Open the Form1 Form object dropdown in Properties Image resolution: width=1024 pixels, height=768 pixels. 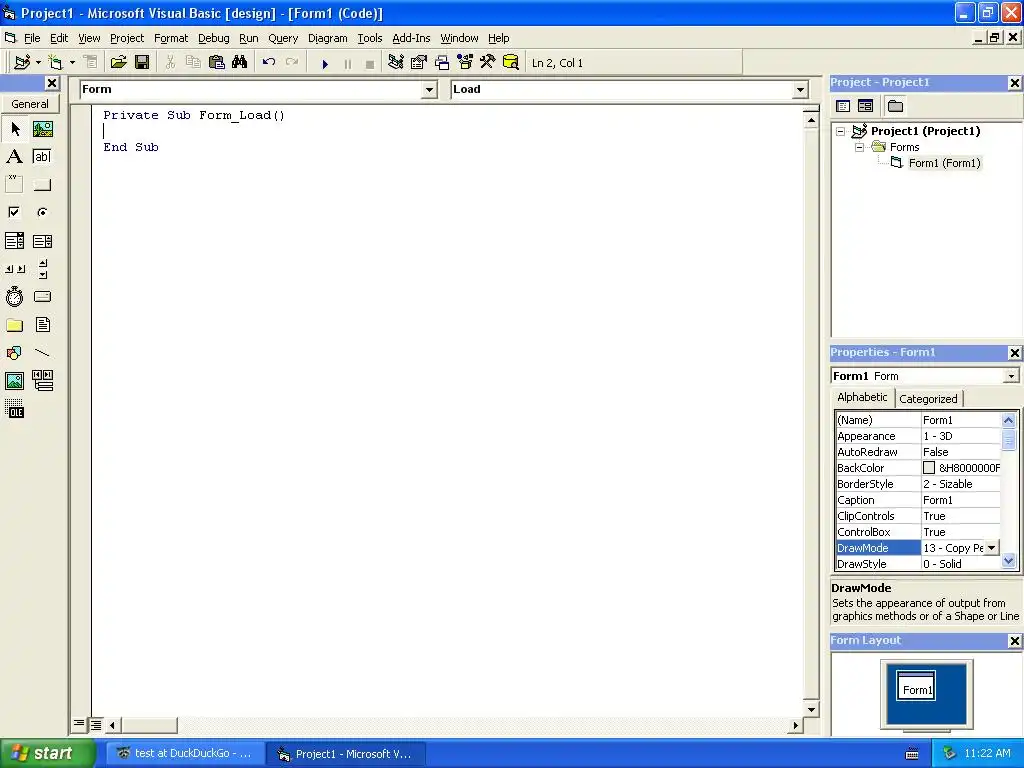click(x=1011, y=376)
